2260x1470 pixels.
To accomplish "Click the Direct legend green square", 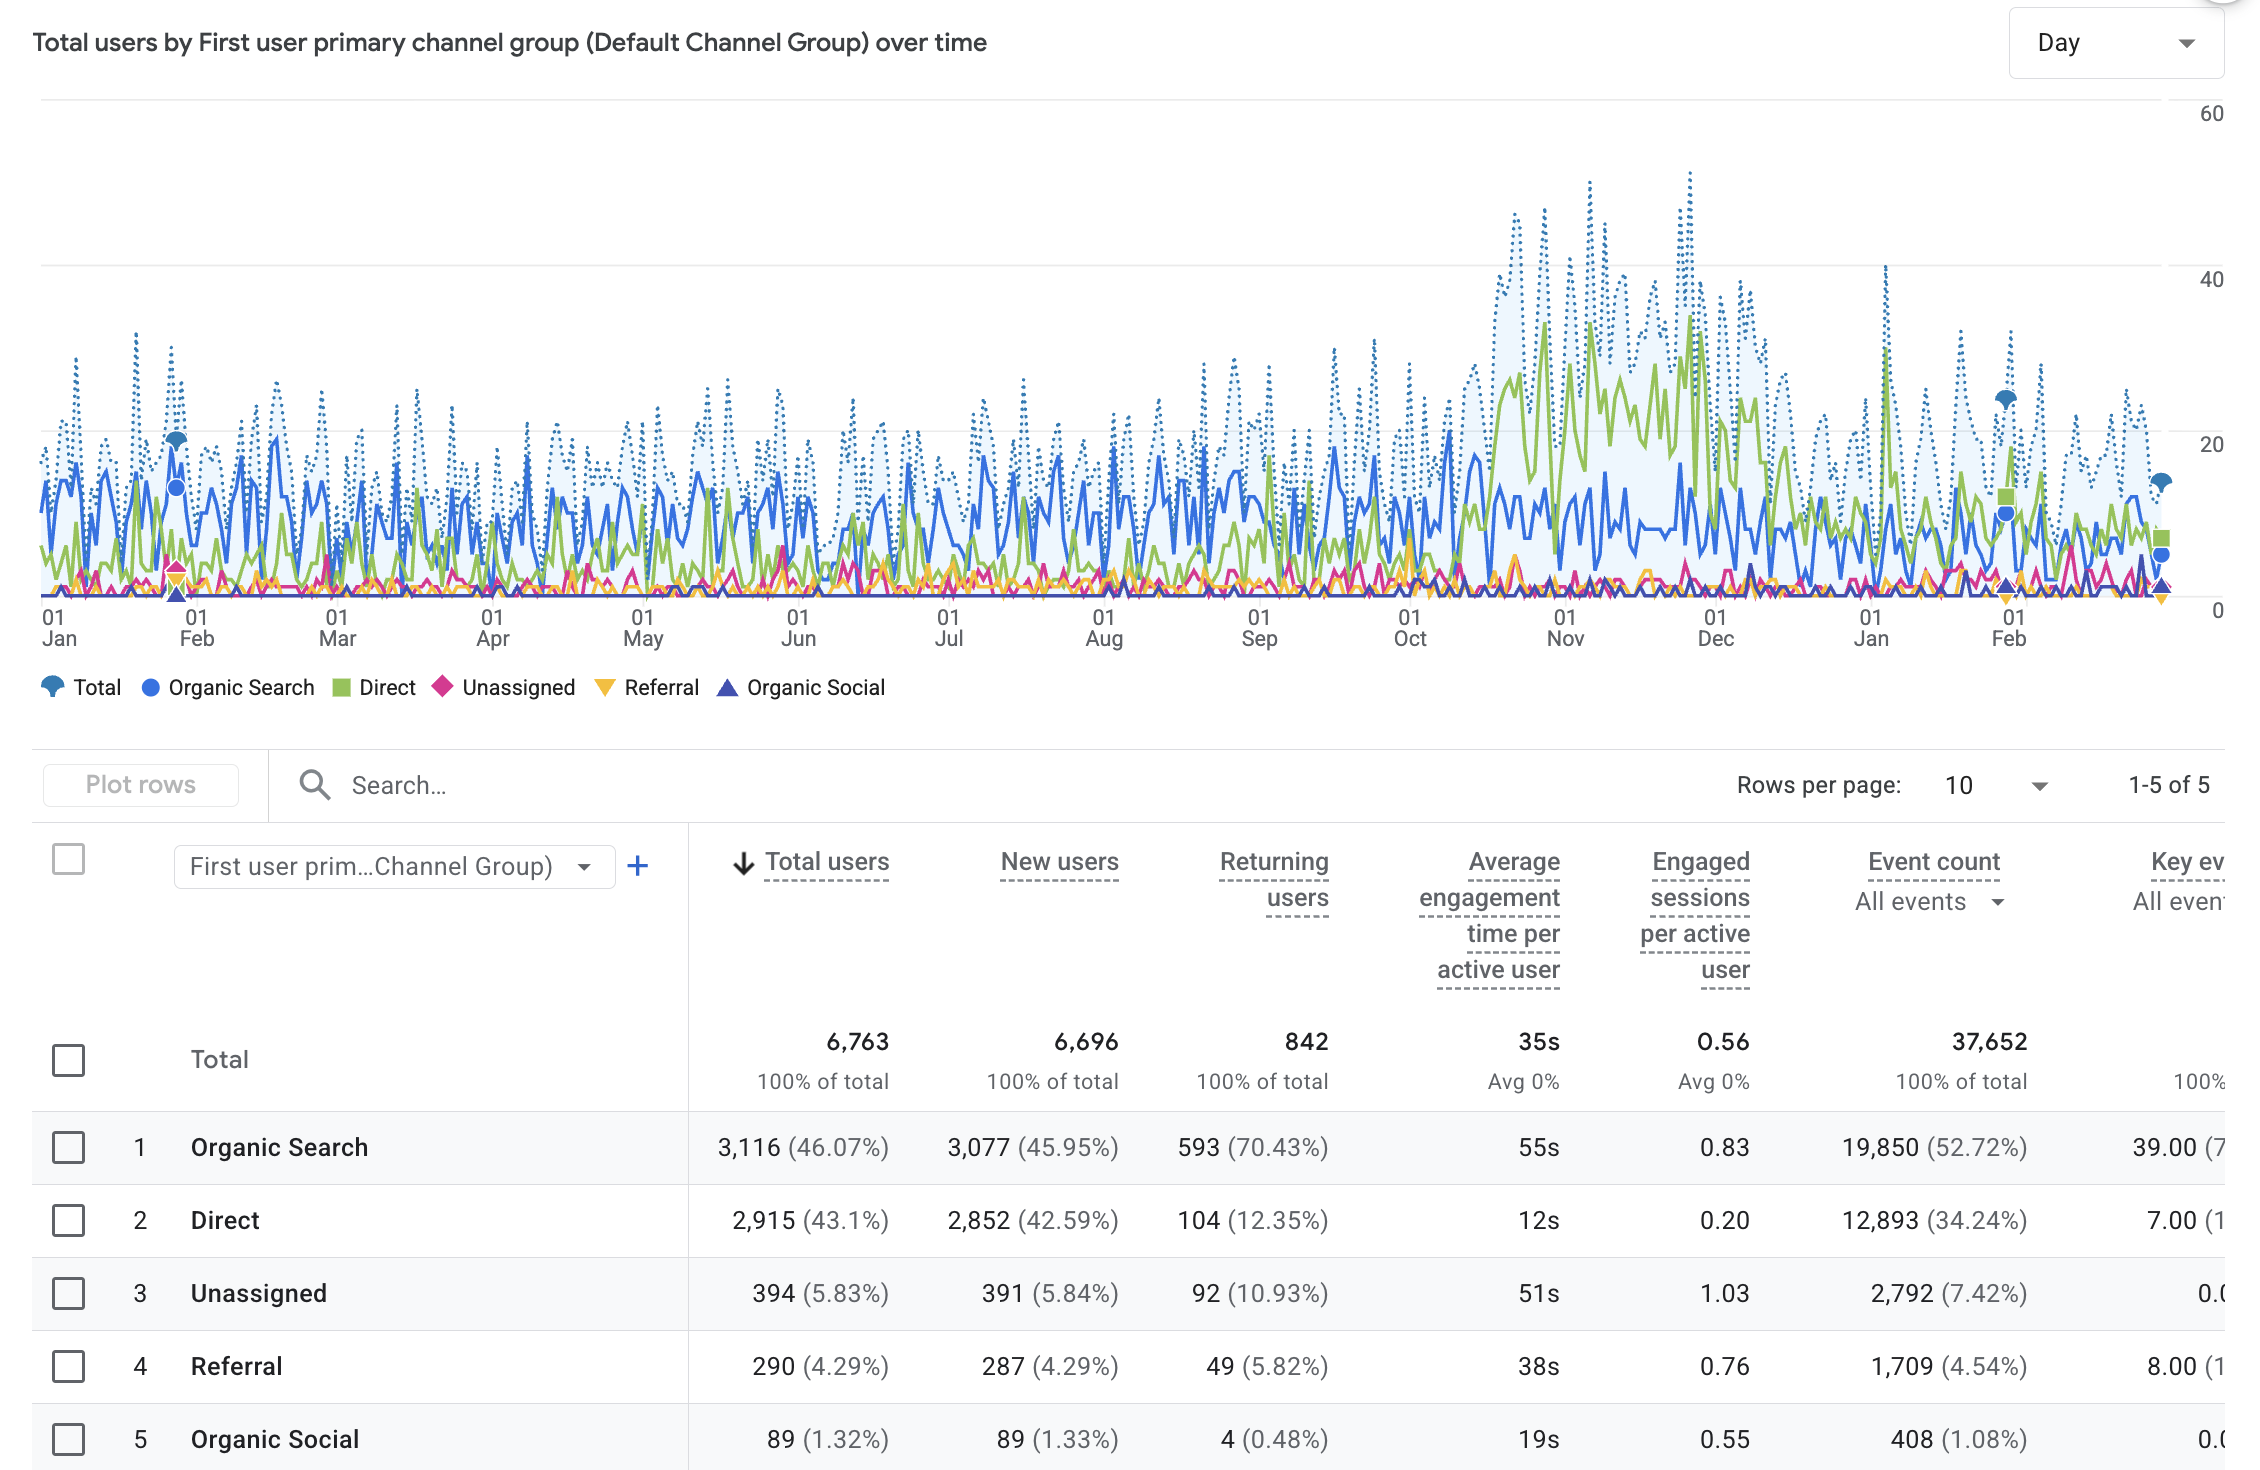I will [x=341, y=688].
